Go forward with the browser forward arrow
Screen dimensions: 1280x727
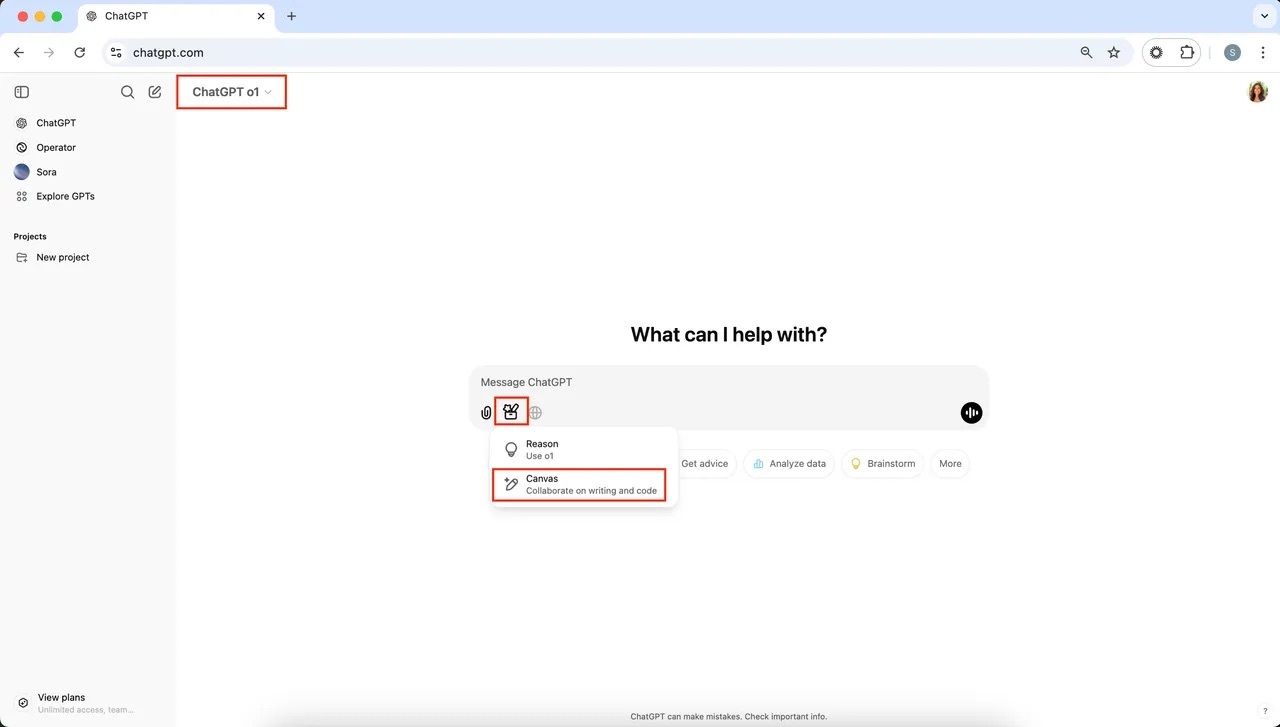pyautogui.click(x=49, y=53)
